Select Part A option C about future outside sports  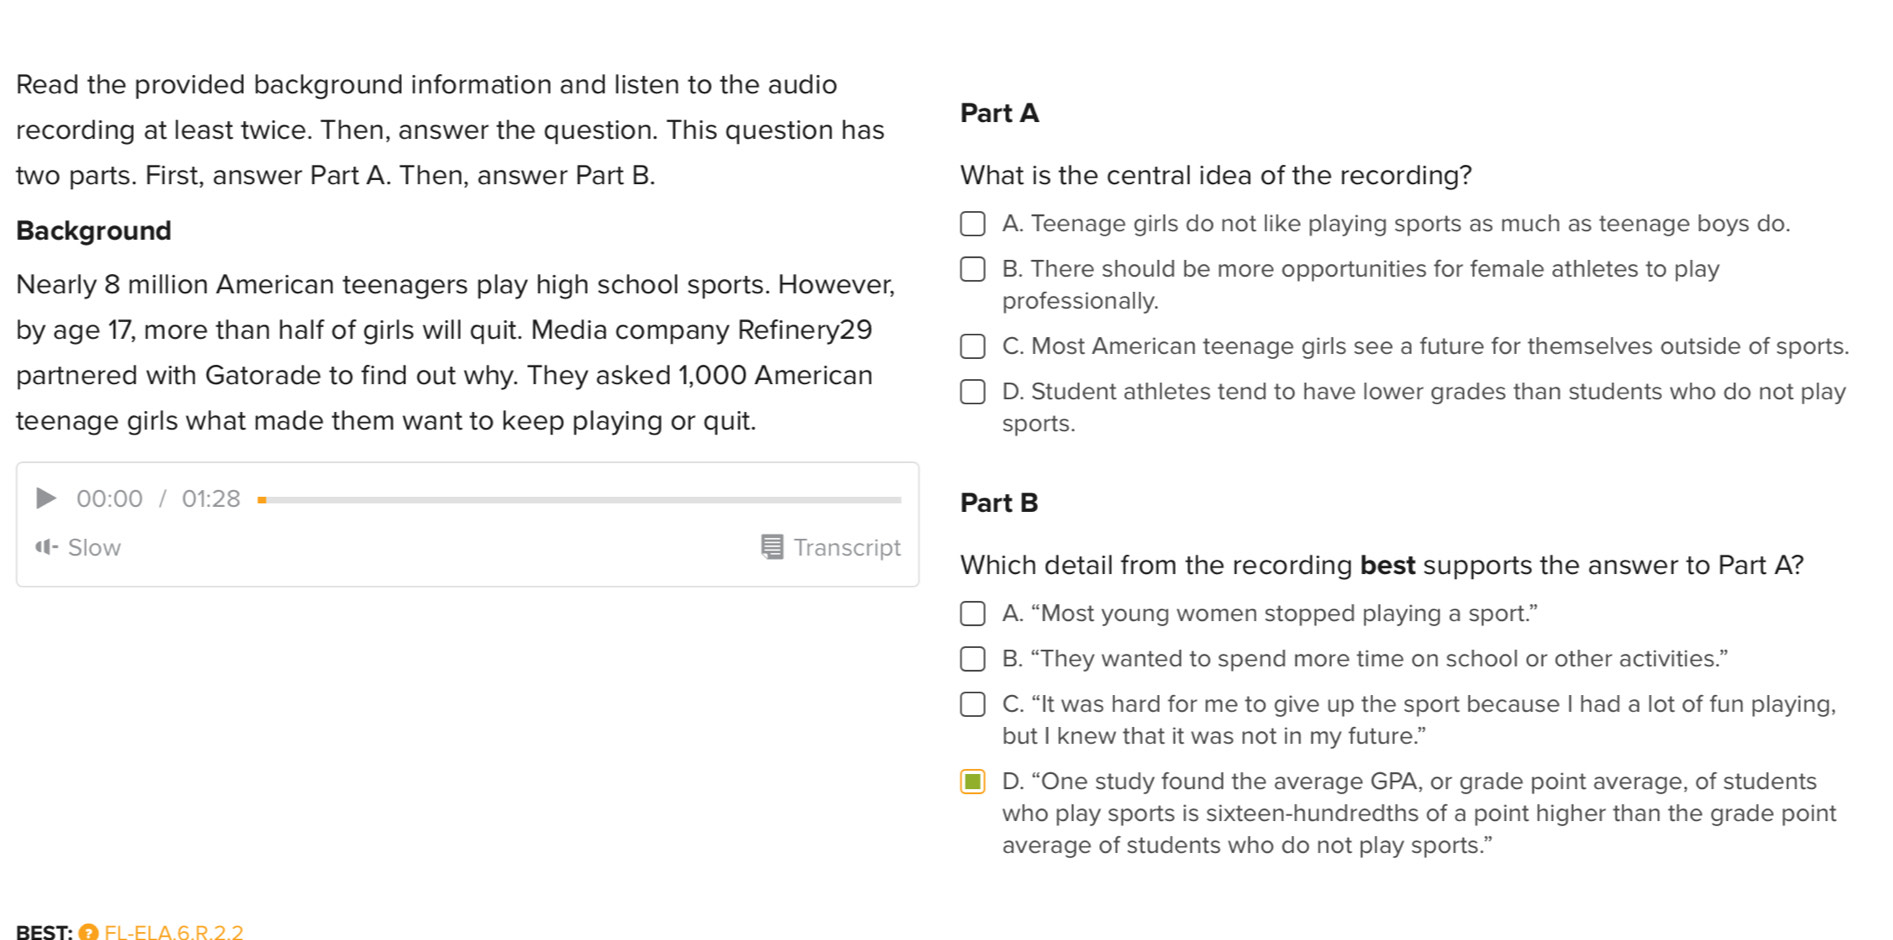pyautogui.click(x=973, y=346)
